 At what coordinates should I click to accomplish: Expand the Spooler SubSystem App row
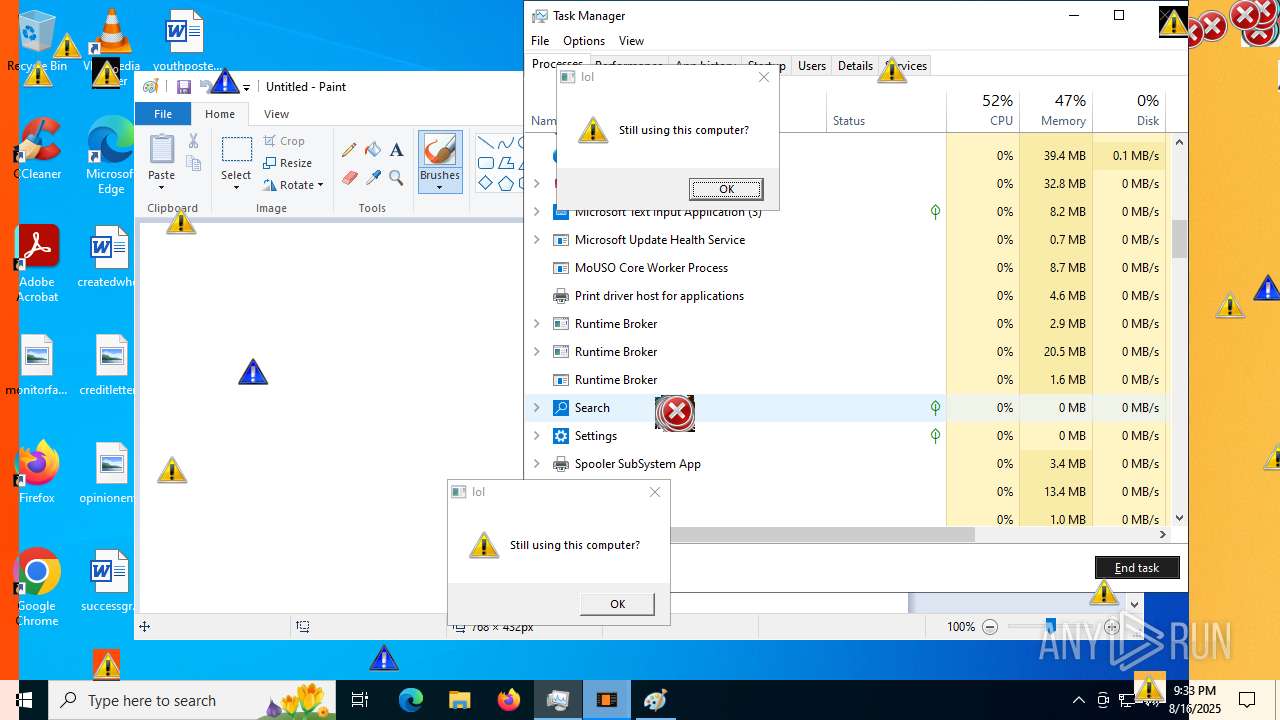coord(537,464)
